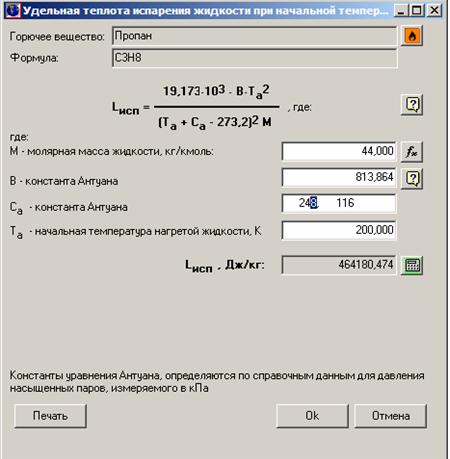Open the flame icon substance selector
Image resolution: width=450 pixels, height=459 pixels.
[x=412, y=36]
